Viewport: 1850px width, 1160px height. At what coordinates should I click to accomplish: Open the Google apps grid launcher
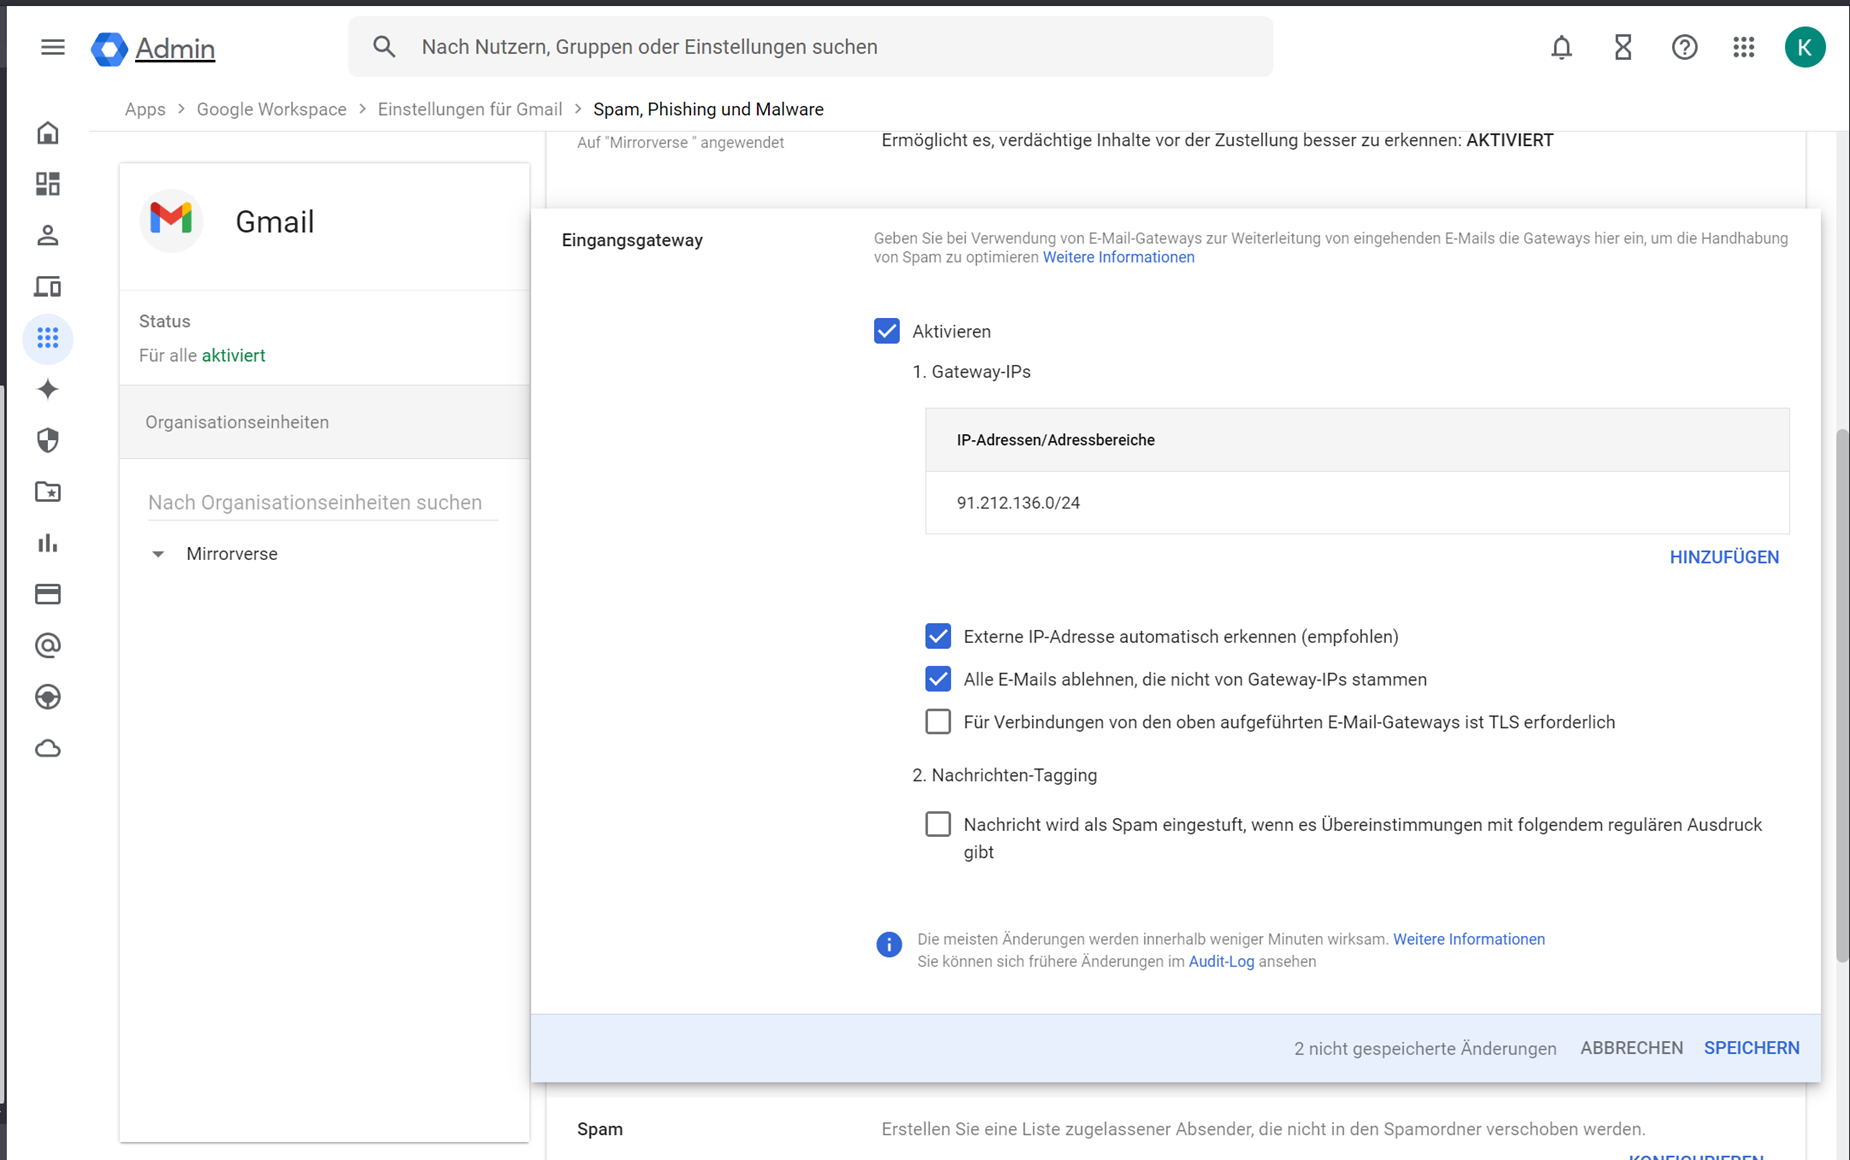pos(1743,47)
